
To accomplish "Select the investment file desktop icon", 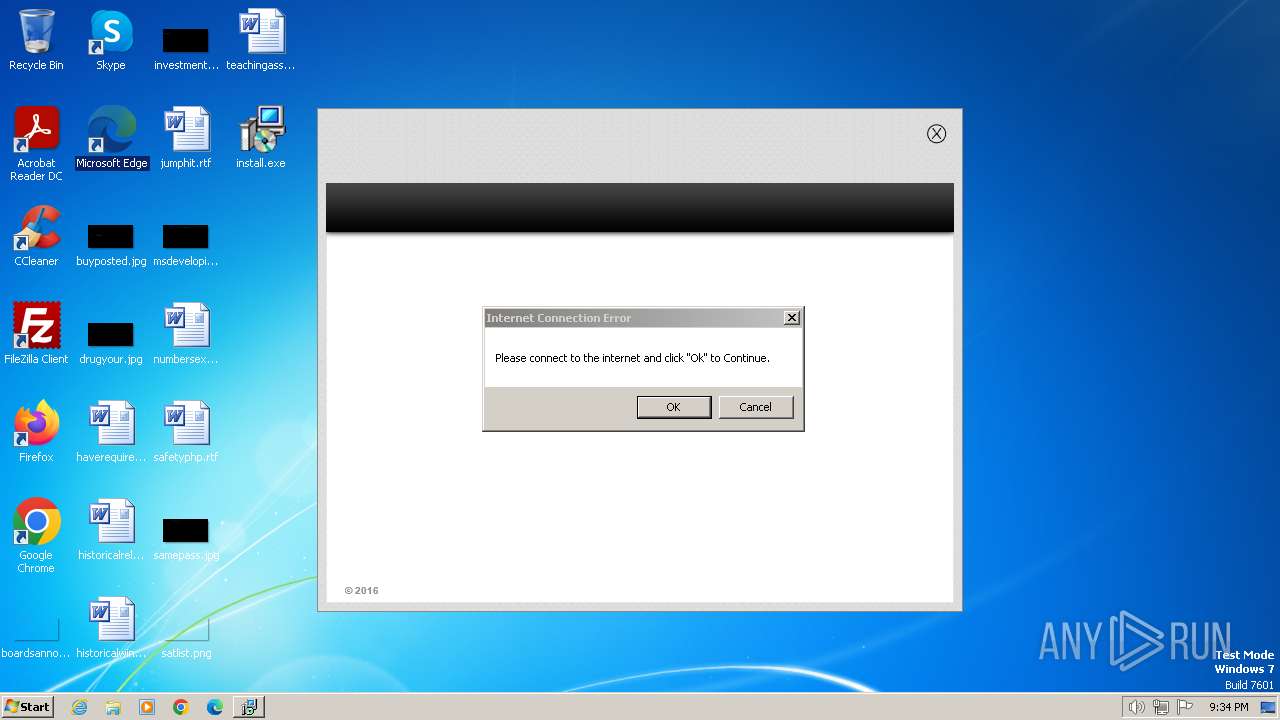I will click(186, 46).
